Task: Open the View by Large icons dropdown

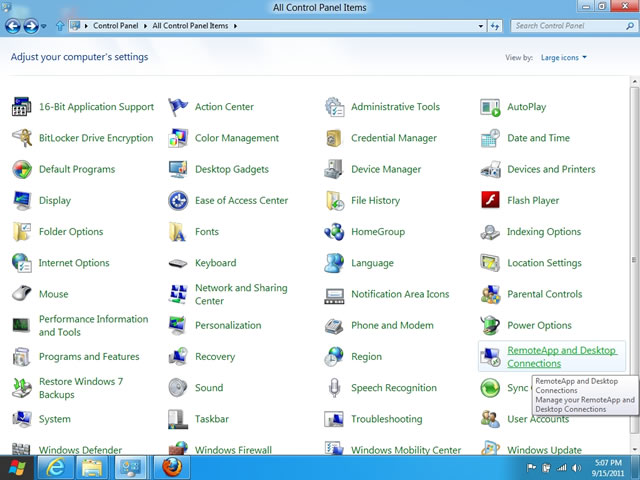Action: coord(564,58)
